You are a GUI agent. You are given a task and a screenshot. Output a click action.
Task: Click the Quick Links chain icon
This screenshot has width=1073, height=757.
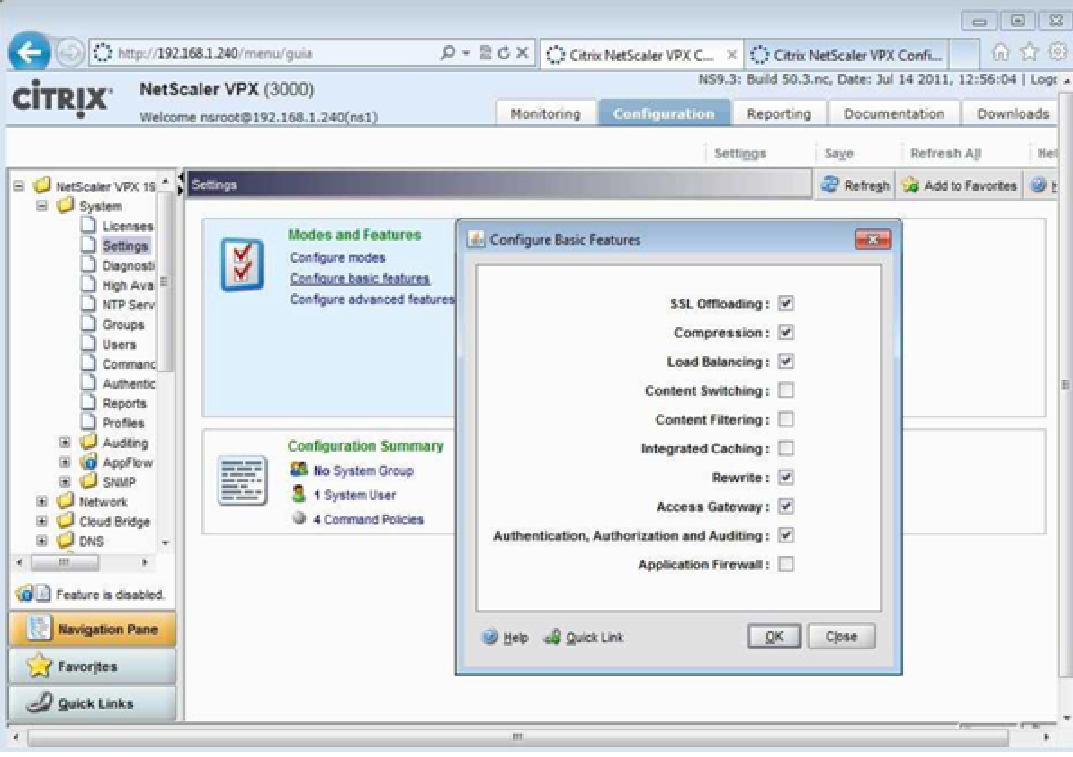click(x=40, y=702)
